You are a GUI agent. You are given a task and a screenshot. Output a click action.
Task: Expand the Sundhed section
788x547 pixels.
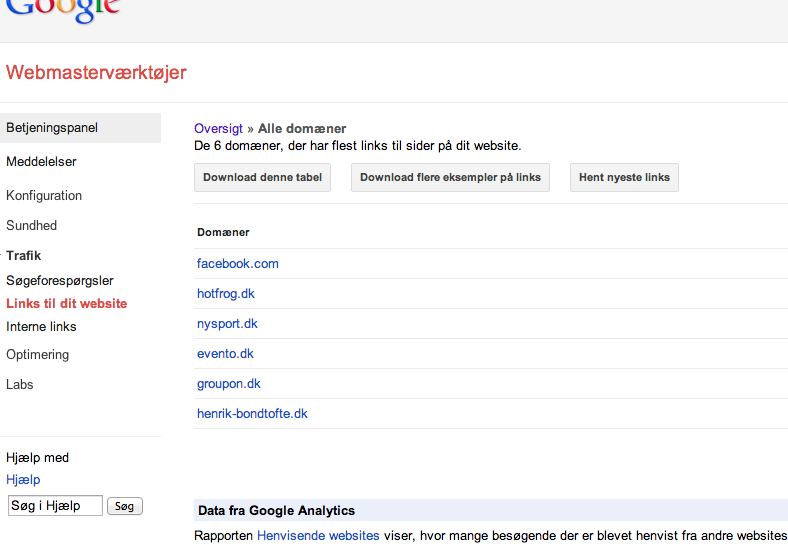pos(31,225)
